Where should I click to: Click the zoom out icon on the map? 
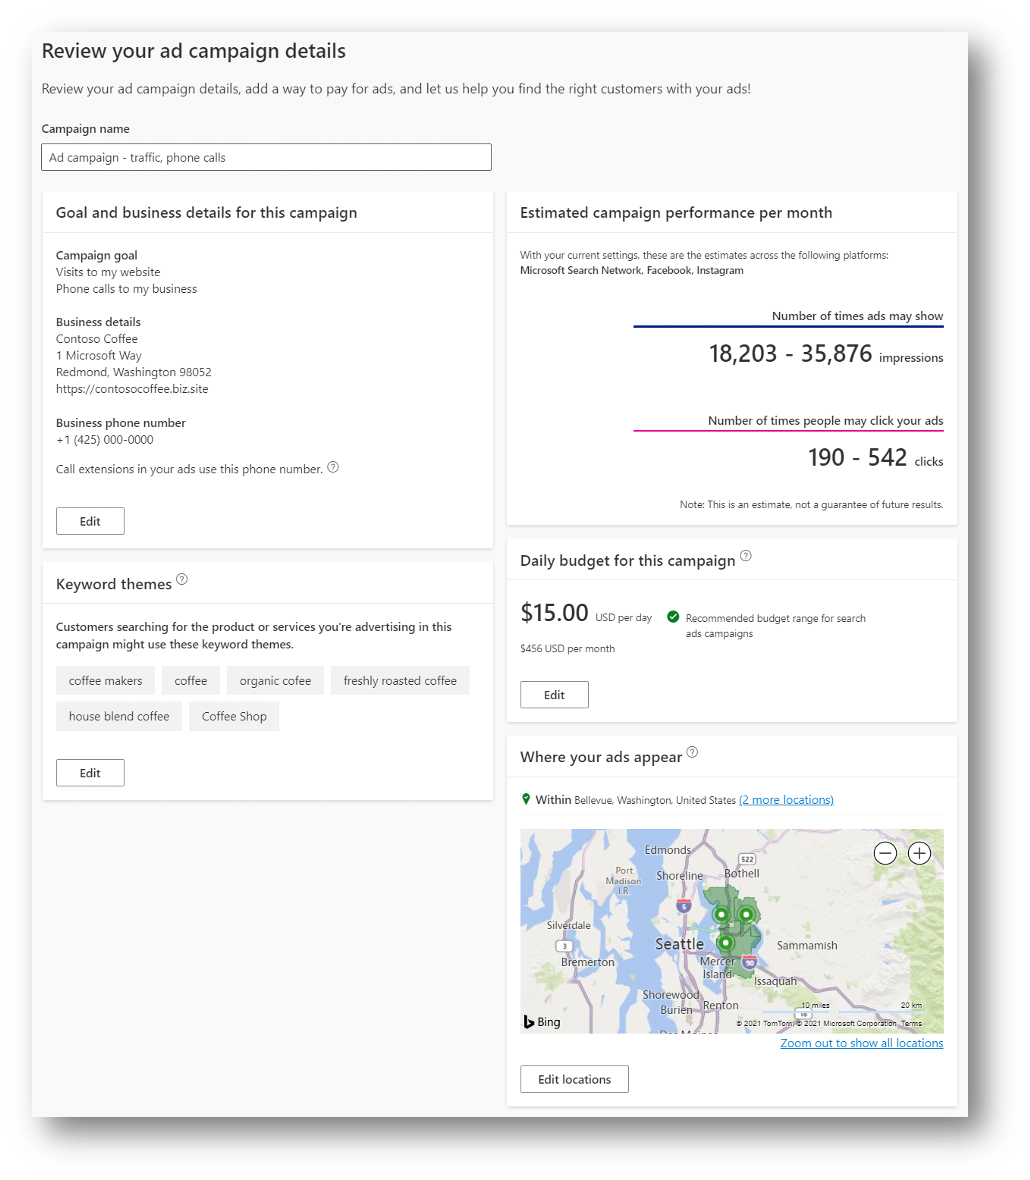pyautogui.click(x=885, y=853)
